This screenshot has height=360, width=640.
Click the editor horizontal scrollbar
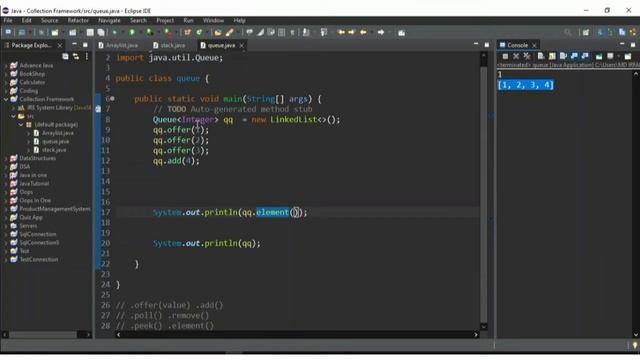point(297,335)
